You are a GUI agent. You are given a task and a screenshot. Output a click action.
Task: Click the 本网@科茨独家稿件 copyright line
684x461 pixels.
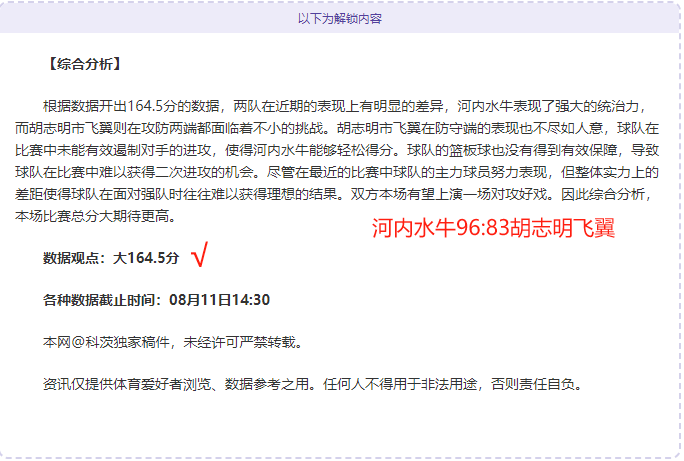[x=173, y=342]
